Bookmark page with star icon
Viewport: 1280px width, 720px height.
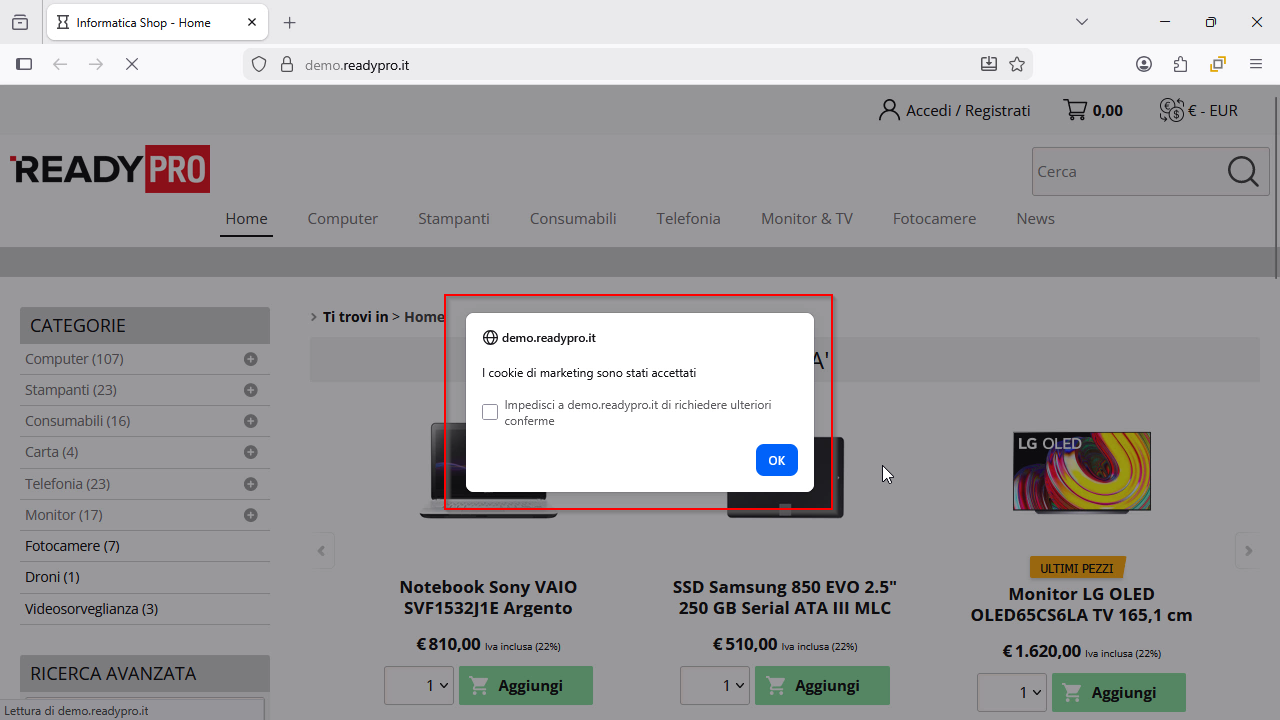click(x=1017, y=64)
